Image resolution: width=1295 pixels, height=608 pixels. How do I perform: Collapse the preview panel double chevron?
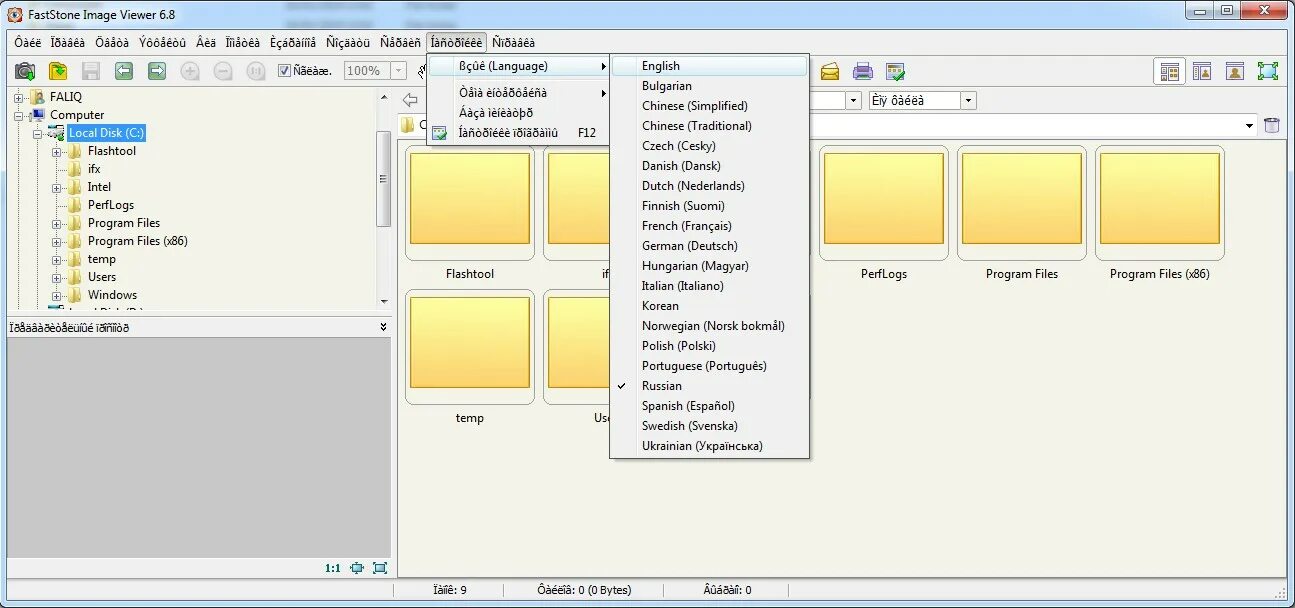coord(383,327)
